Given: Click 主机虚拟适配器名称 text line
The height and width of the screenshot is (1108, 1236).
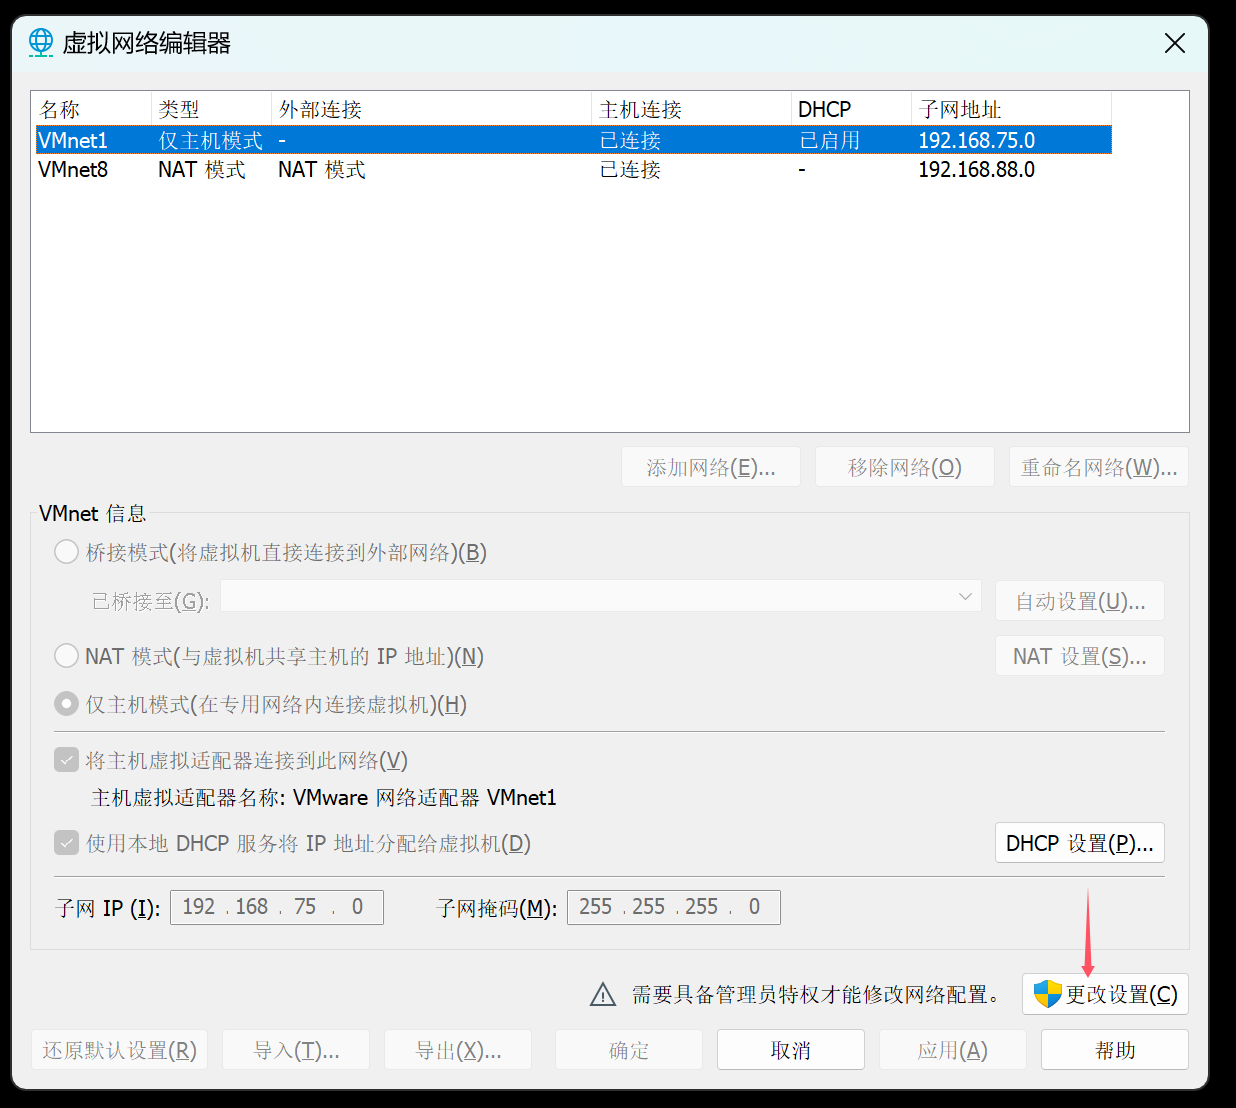Looking at the screenshot, I should [324, 797].
